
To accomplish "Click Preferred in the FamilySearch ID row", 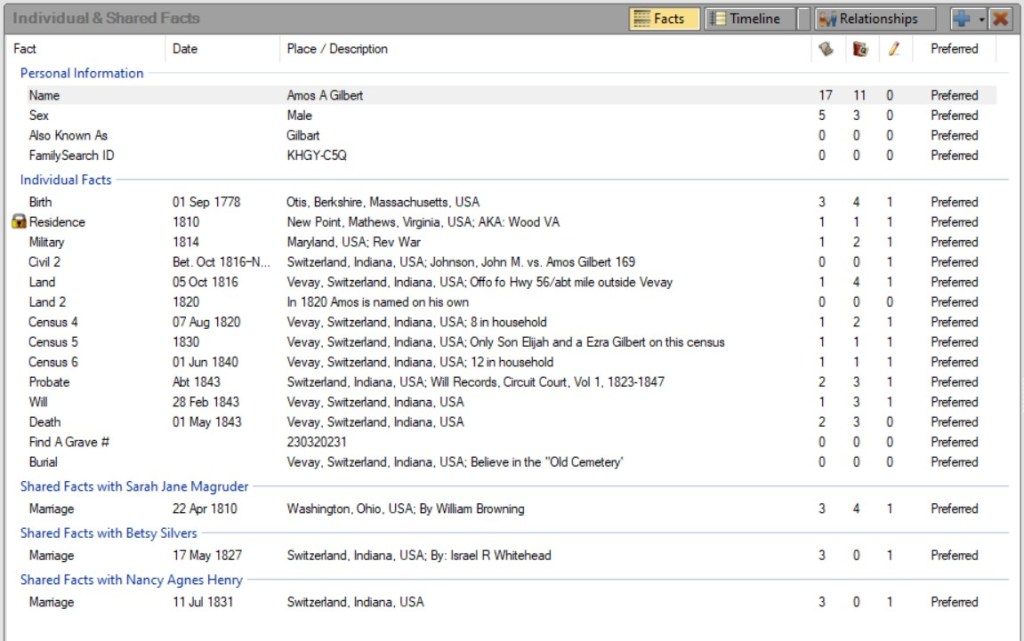I will (954, 156).
